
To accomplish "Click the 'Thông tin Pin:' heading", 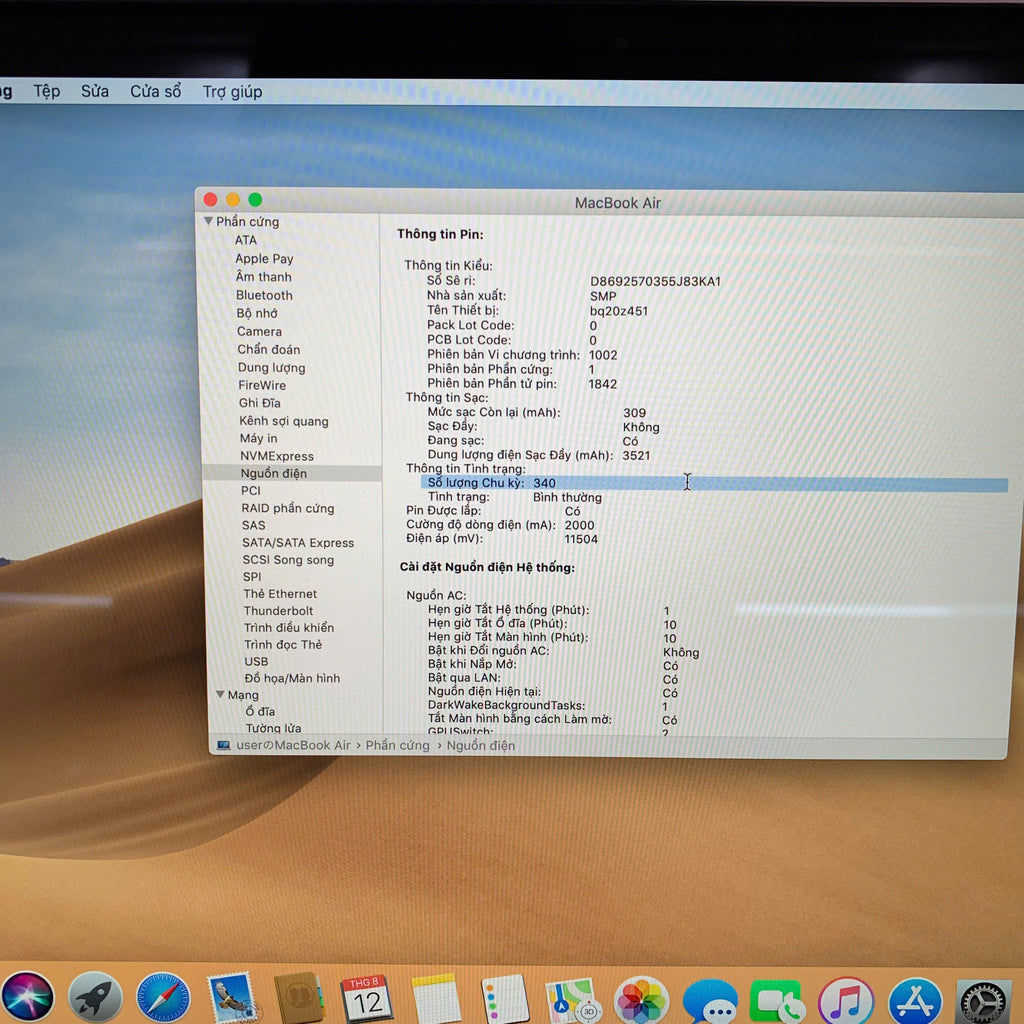I will 440,234.
